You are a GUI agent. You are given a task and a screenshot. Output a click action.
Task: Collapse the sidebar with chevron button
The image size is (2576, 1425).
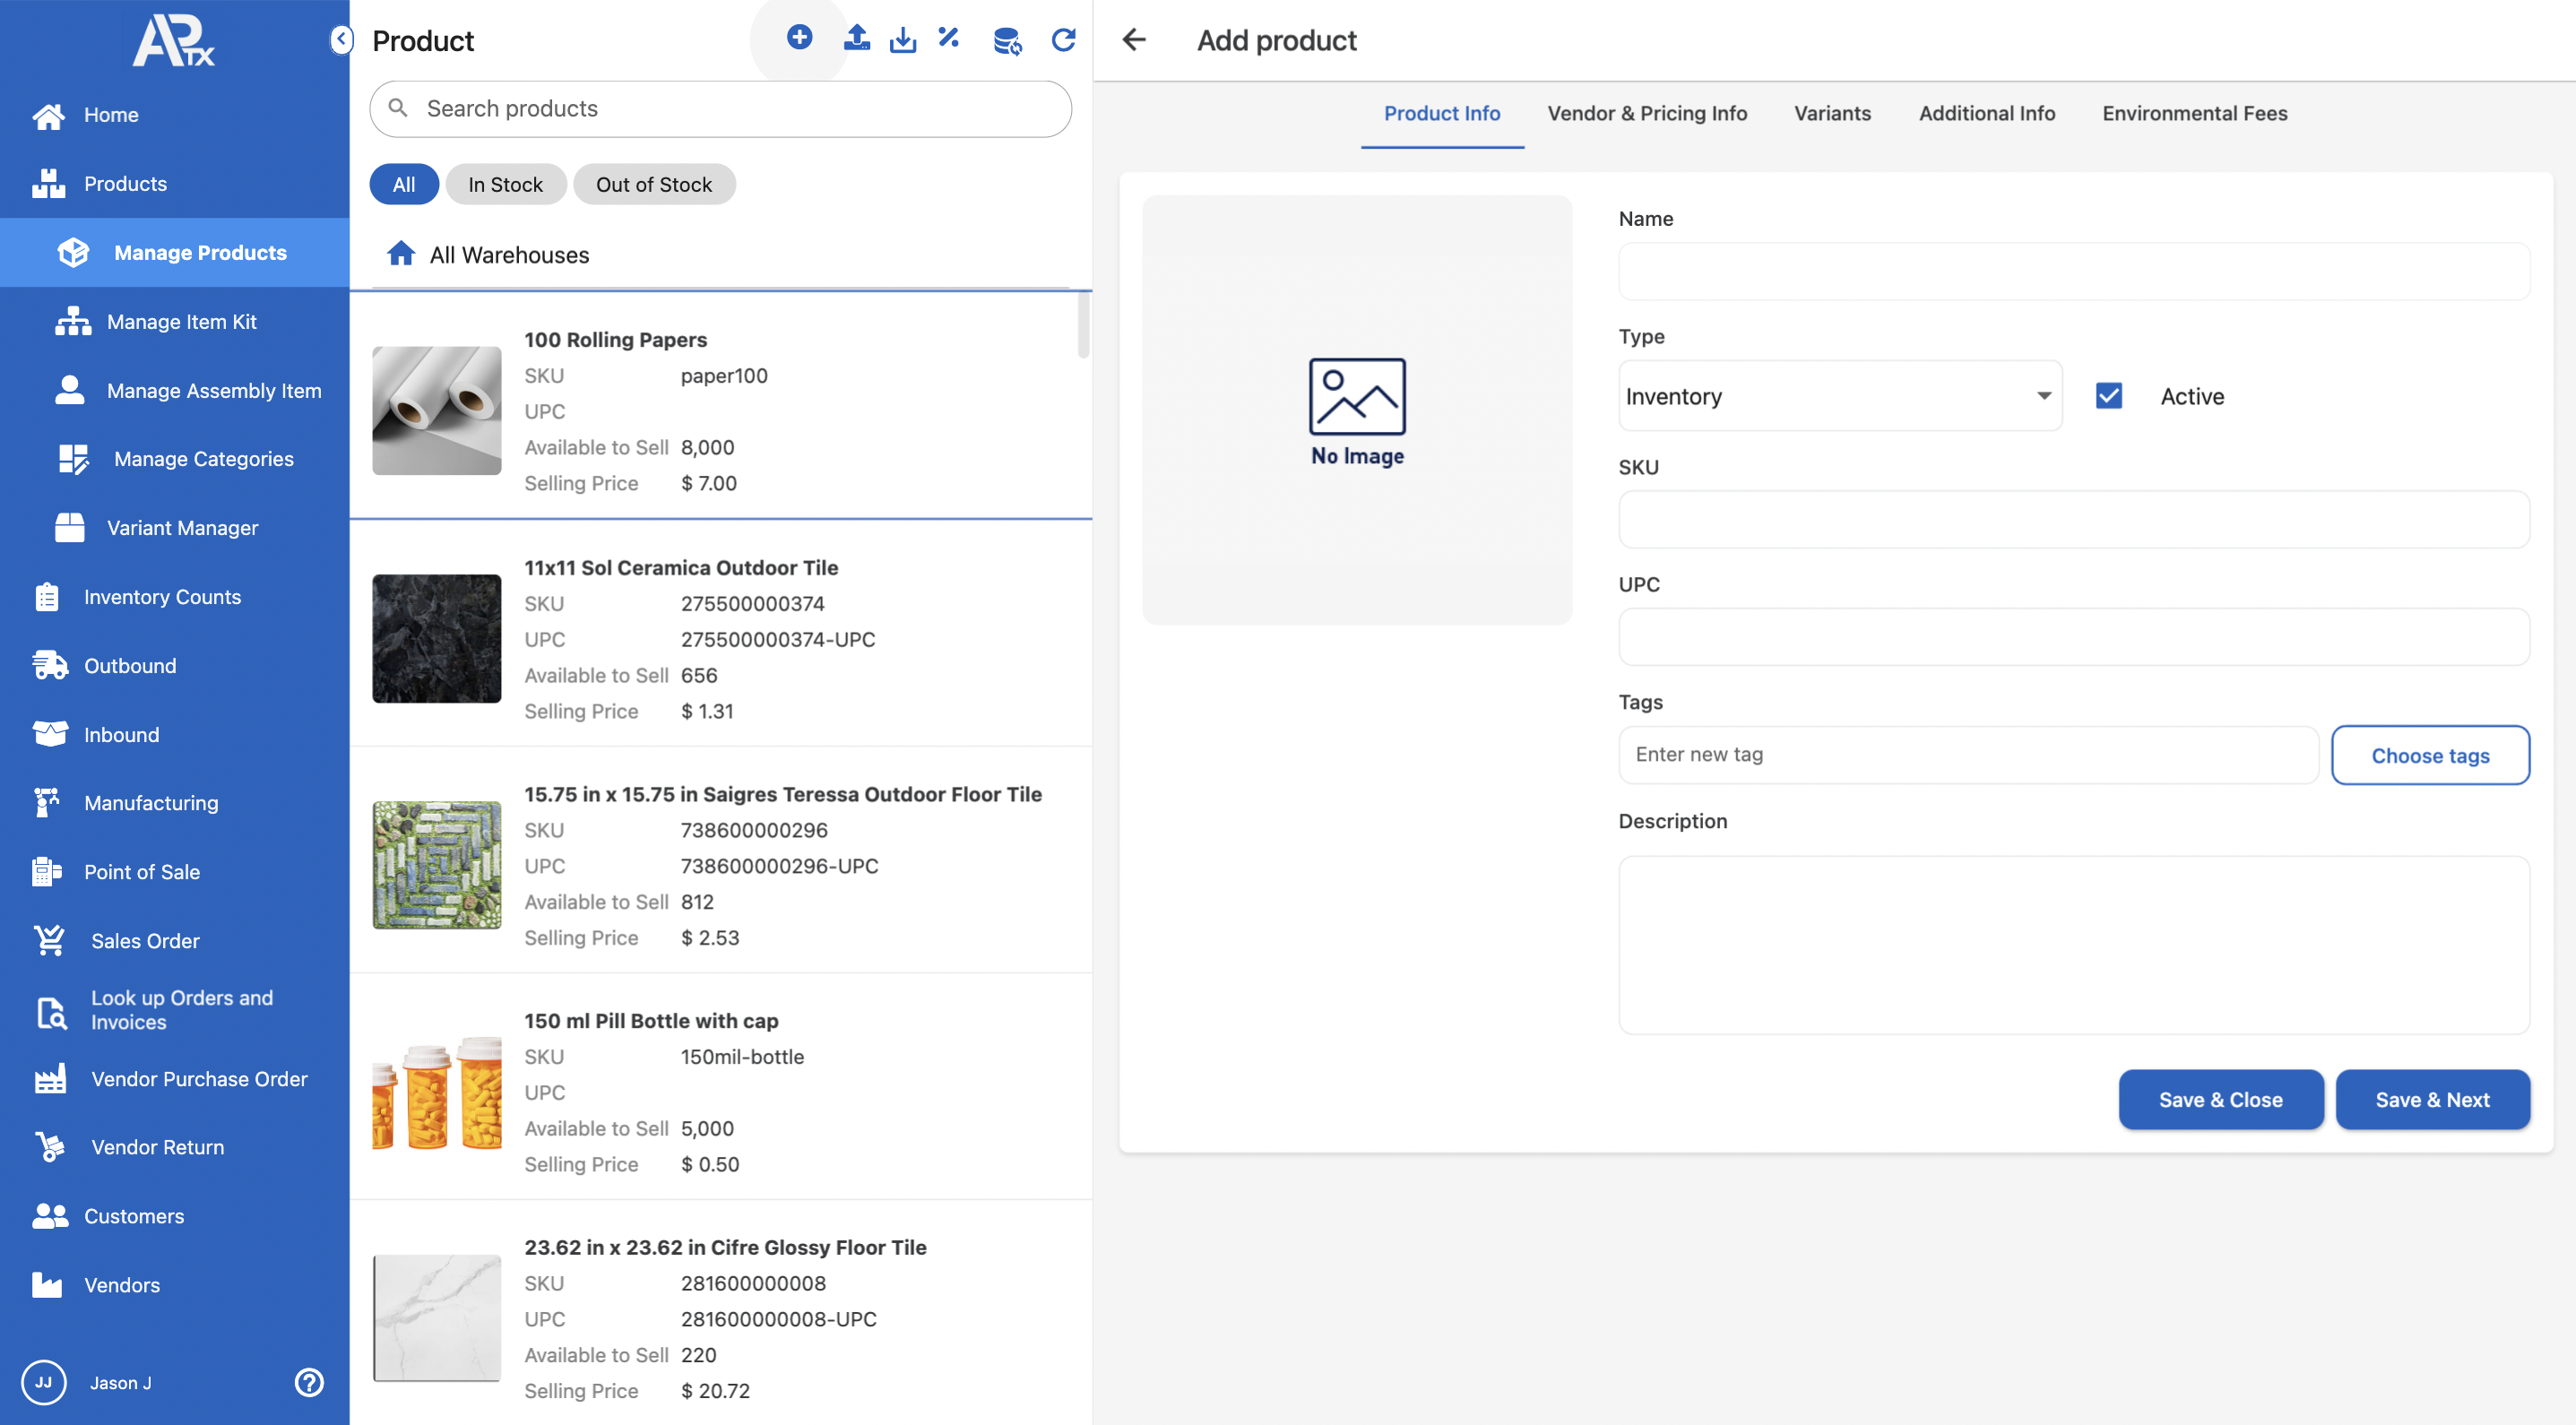341,40
